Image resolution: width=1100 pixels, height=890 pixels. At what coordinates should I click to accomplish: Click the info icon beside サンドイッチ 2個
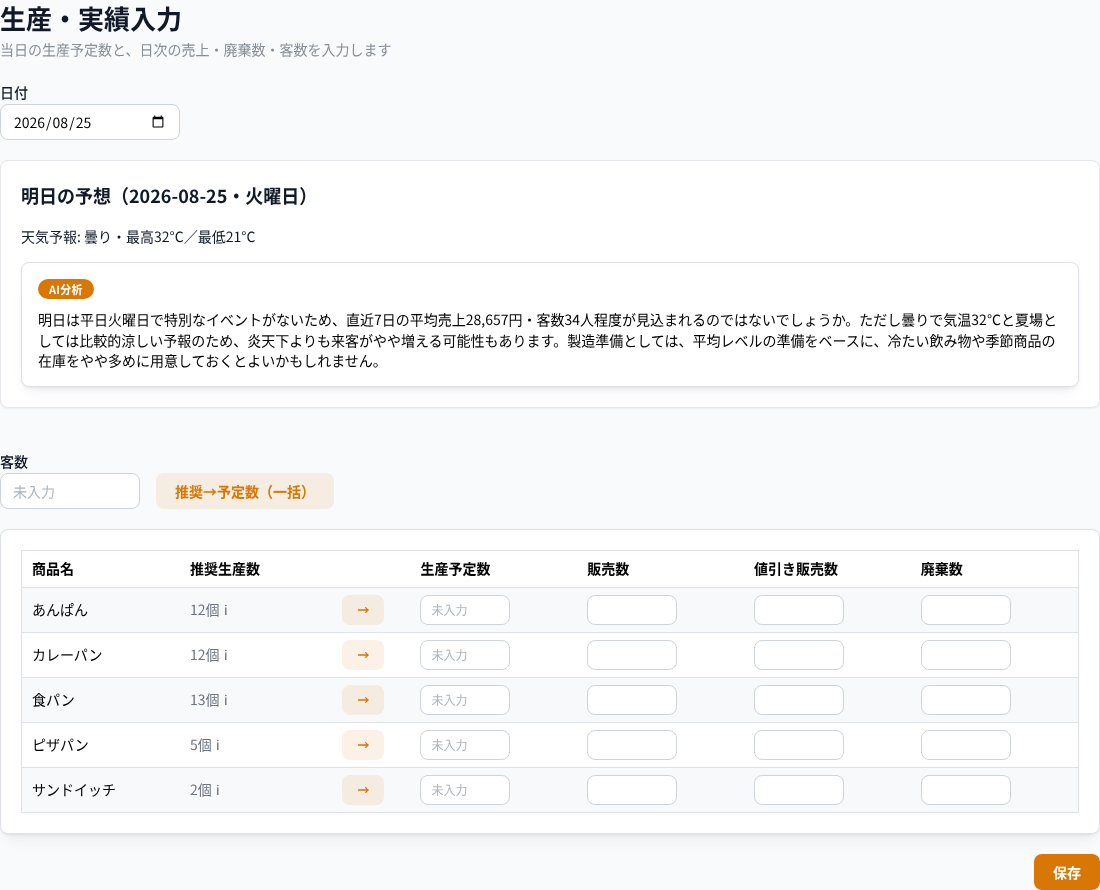pyautogui.click(x=217, y=790)
